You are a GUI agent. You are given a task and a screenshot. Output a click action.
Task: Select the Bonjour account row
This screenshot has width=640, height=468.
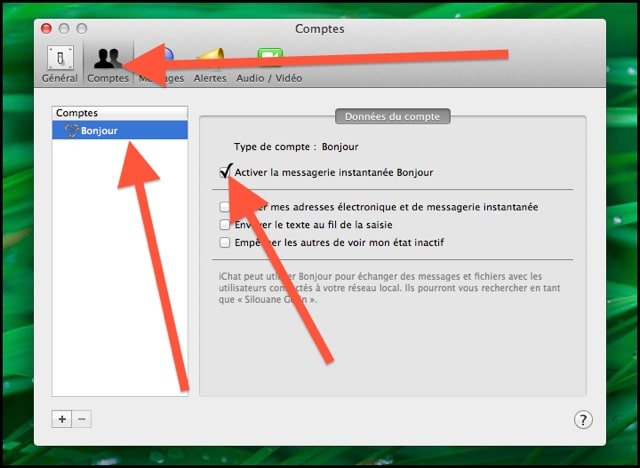coord(120,130)
